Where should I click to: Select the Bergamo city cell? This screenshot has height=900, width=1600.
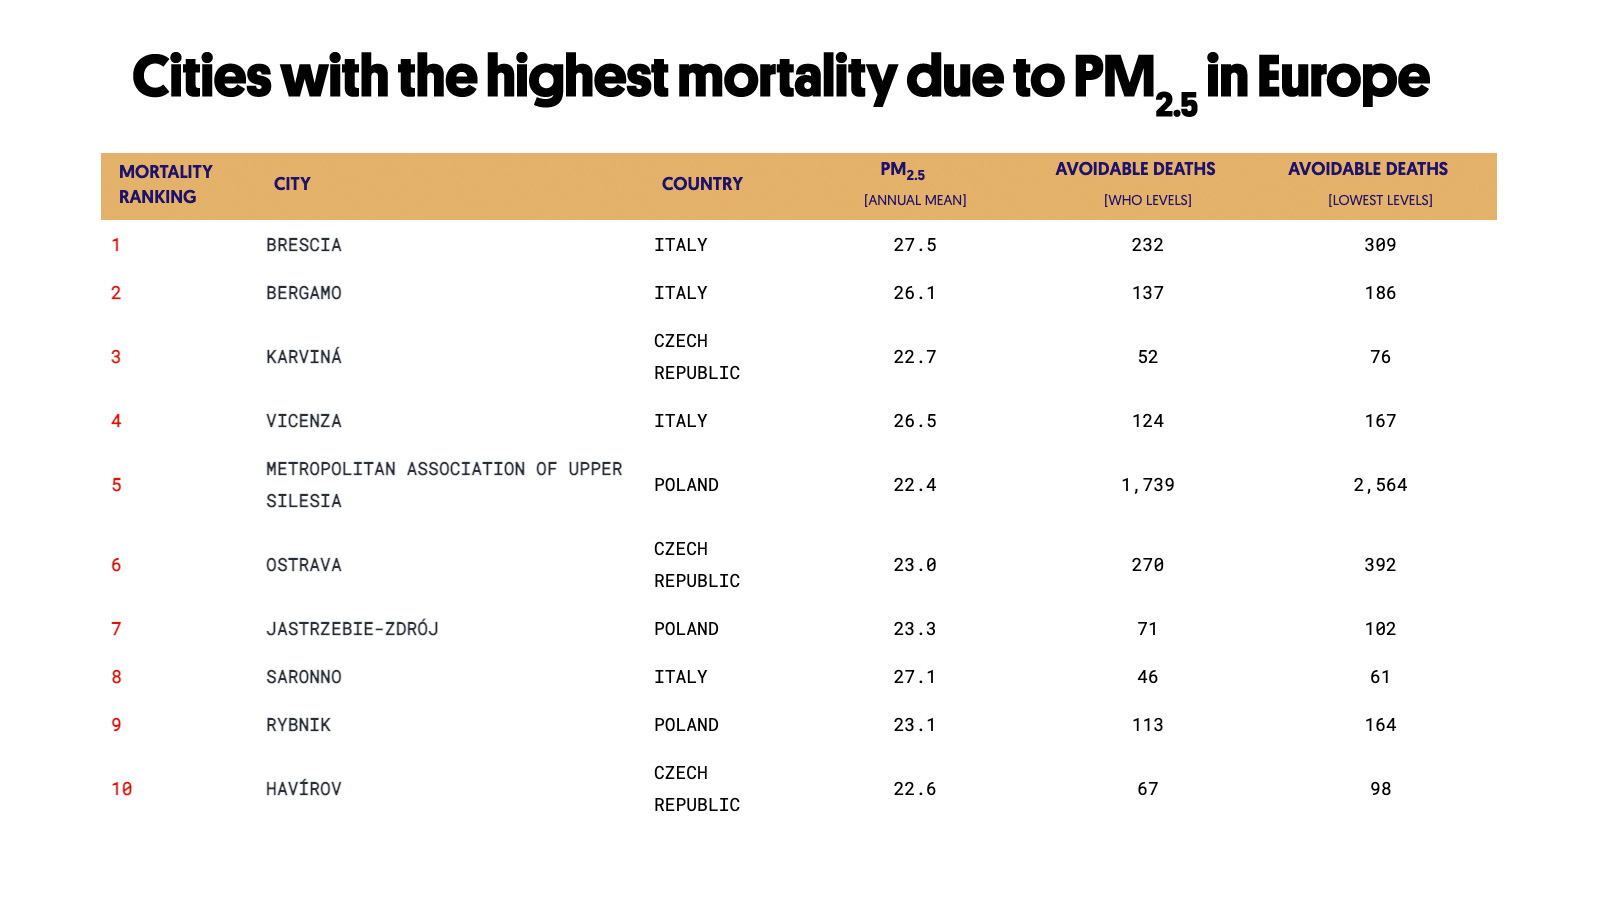point(304,293)
